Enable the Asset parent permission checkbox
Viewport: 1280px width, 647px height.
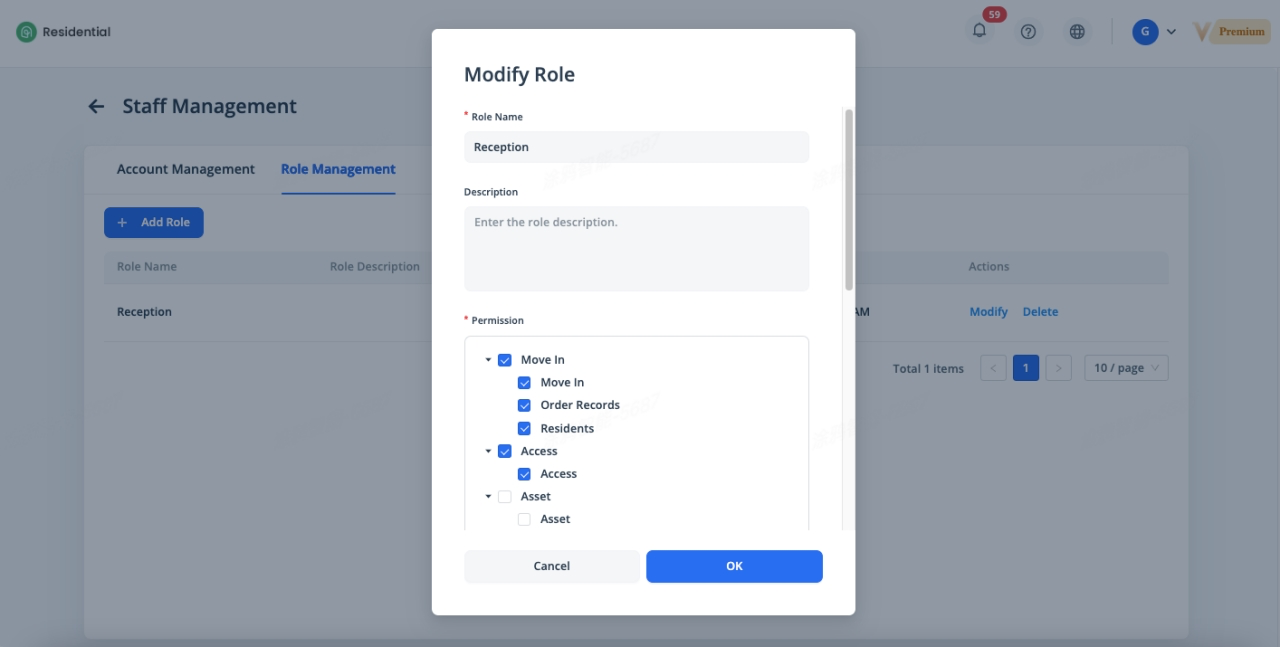tap(504, 497)
